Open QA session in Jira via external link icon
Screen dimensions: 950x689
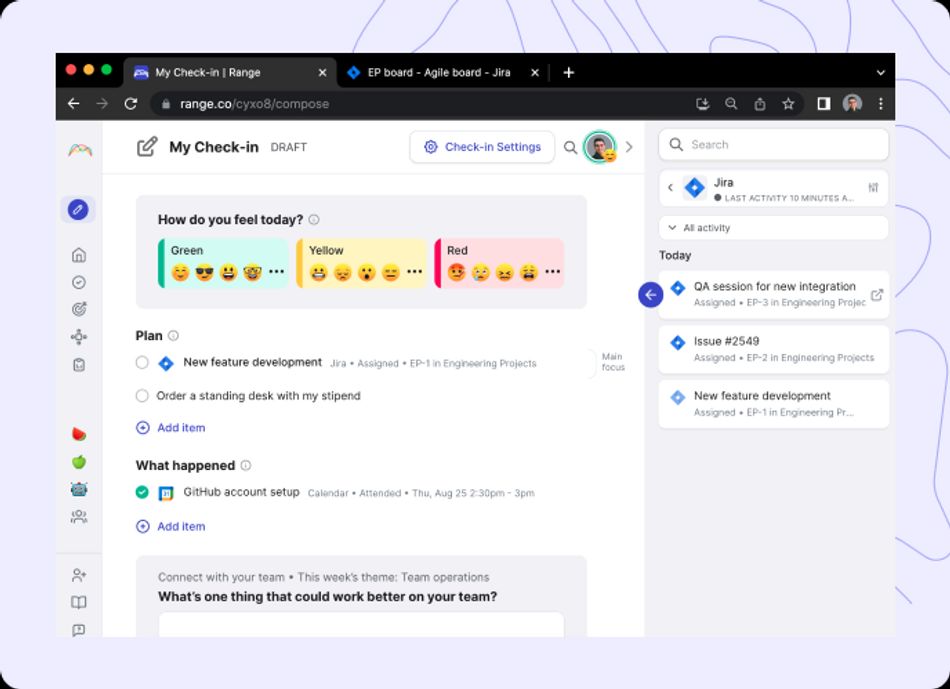pyautogui.click(x=877, y=295)
